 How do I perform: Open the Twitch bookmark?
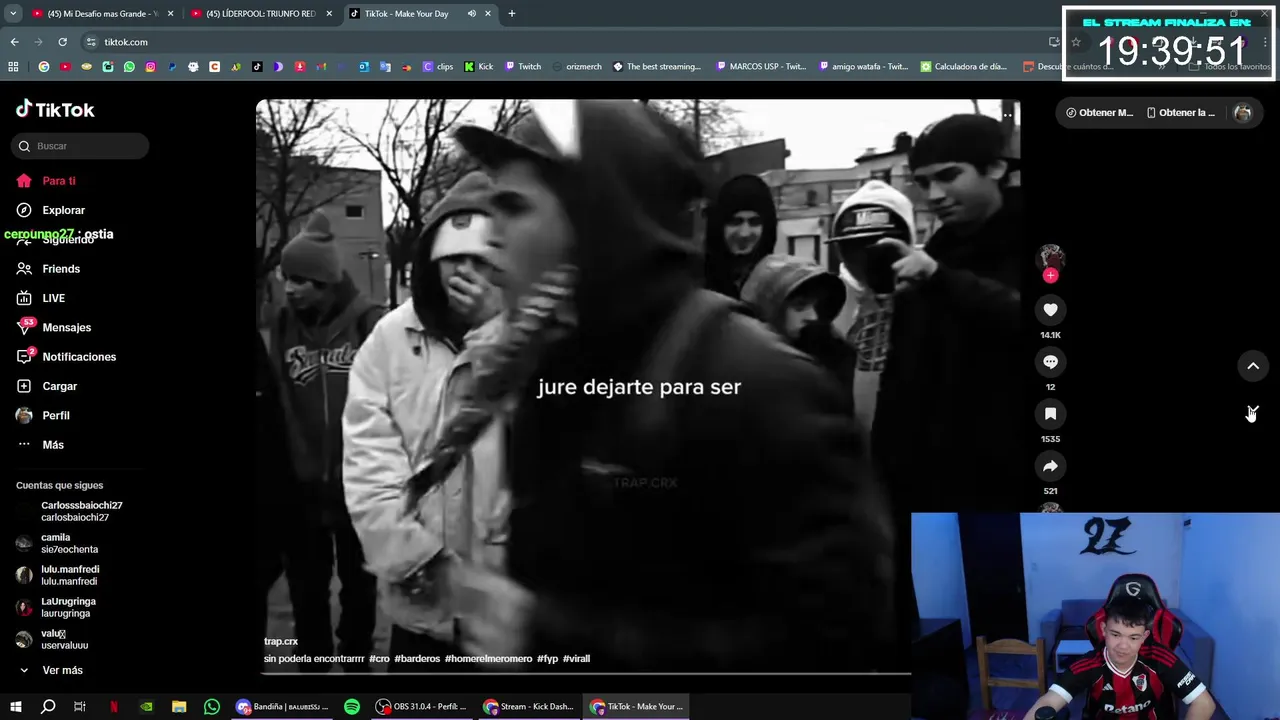click(523, 67)
